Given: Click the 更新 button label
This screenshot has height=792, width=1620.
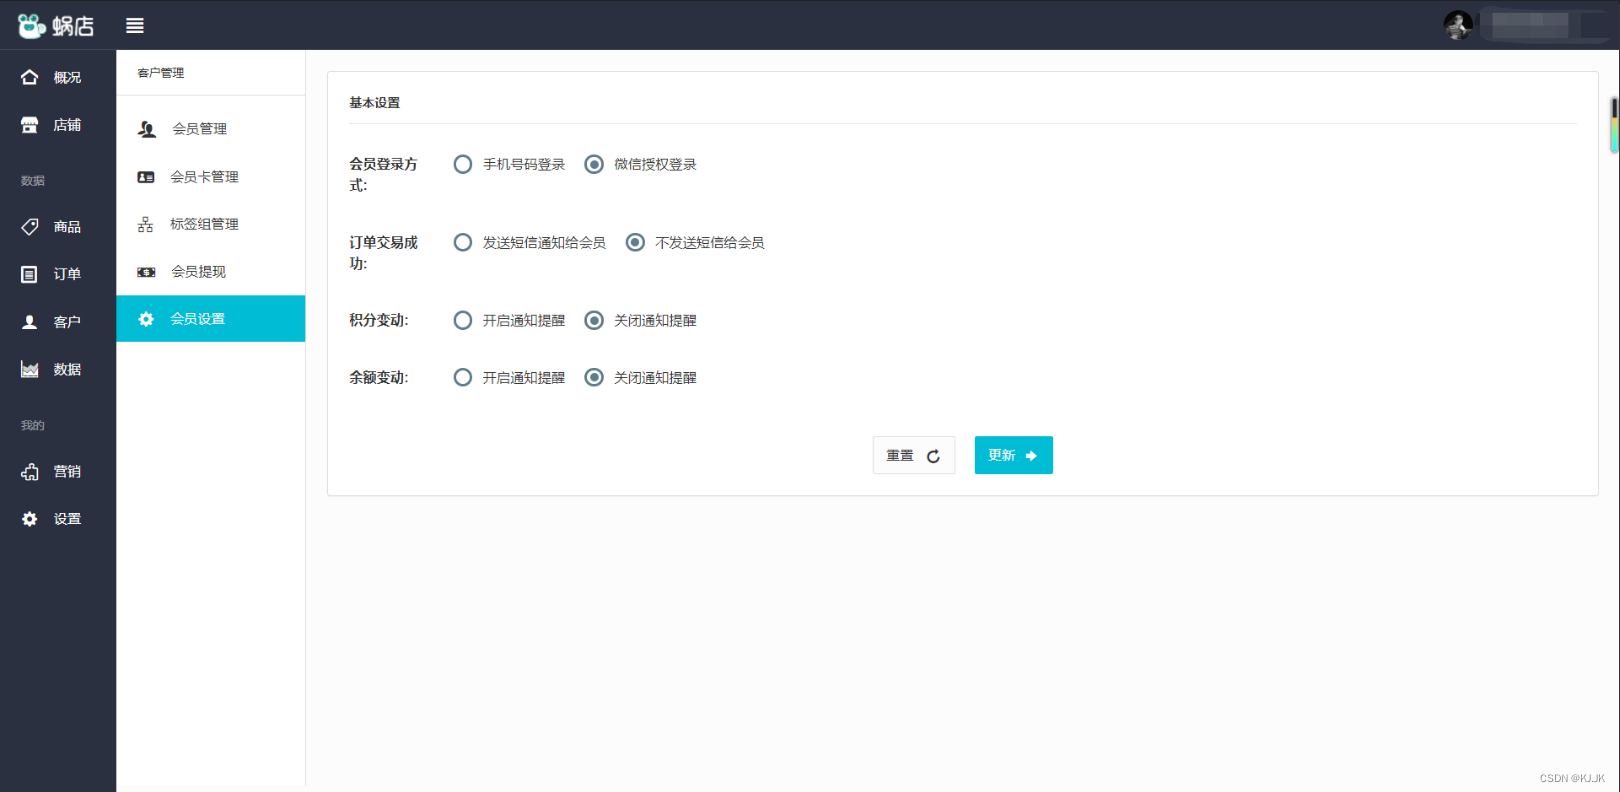Looking at the screenshot, I should [1002, 456].
